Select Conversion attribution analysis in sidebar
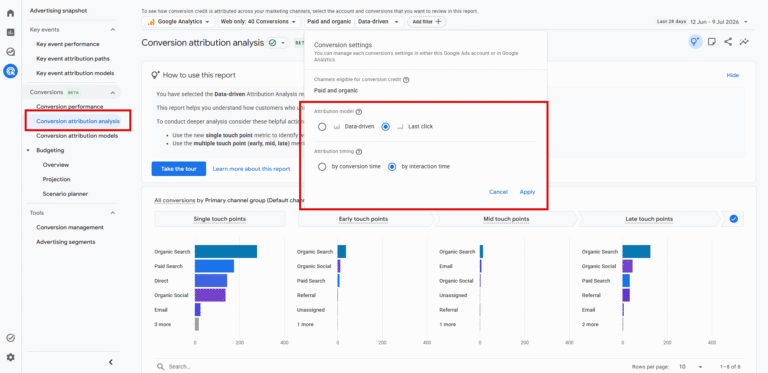Screen dimensions: 768x373 point(77,121)
